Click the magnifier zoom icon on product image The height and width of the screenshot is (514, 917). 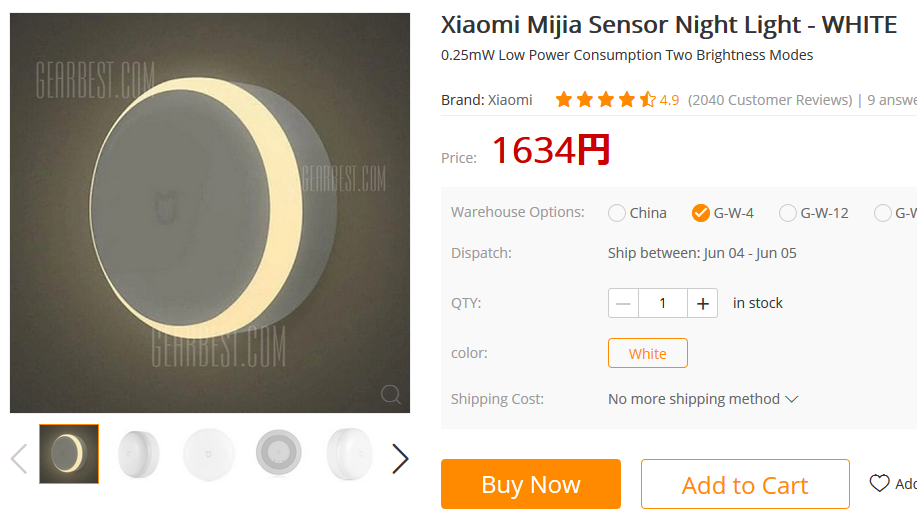point(391,393)
